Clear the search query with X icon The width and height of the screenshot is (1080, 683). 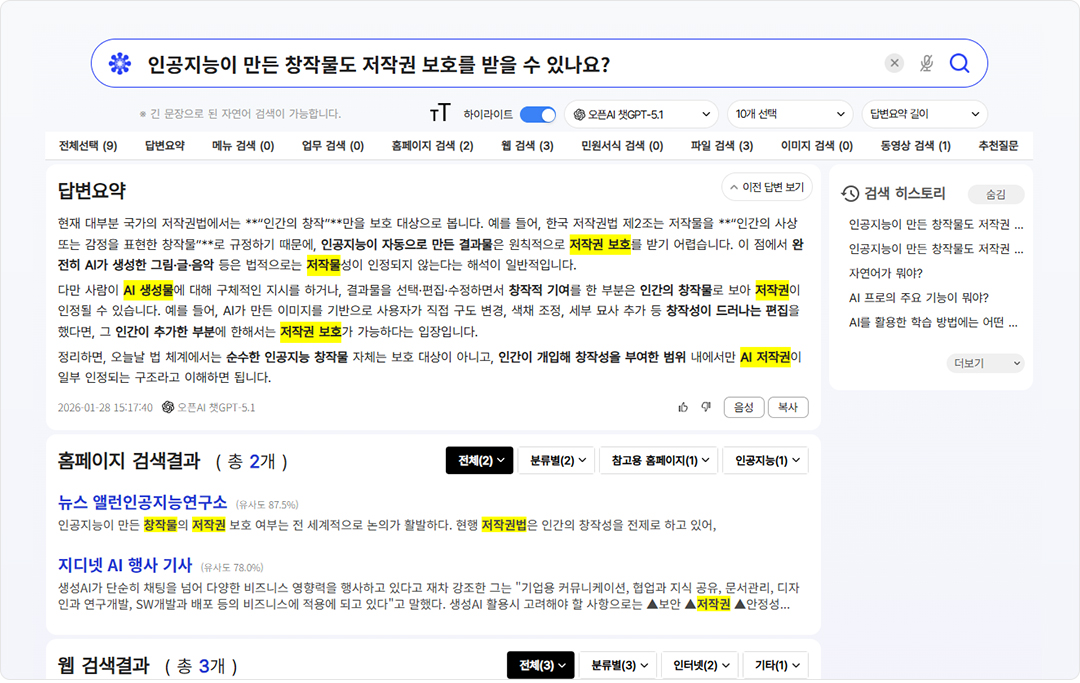[x=895, y=64]
